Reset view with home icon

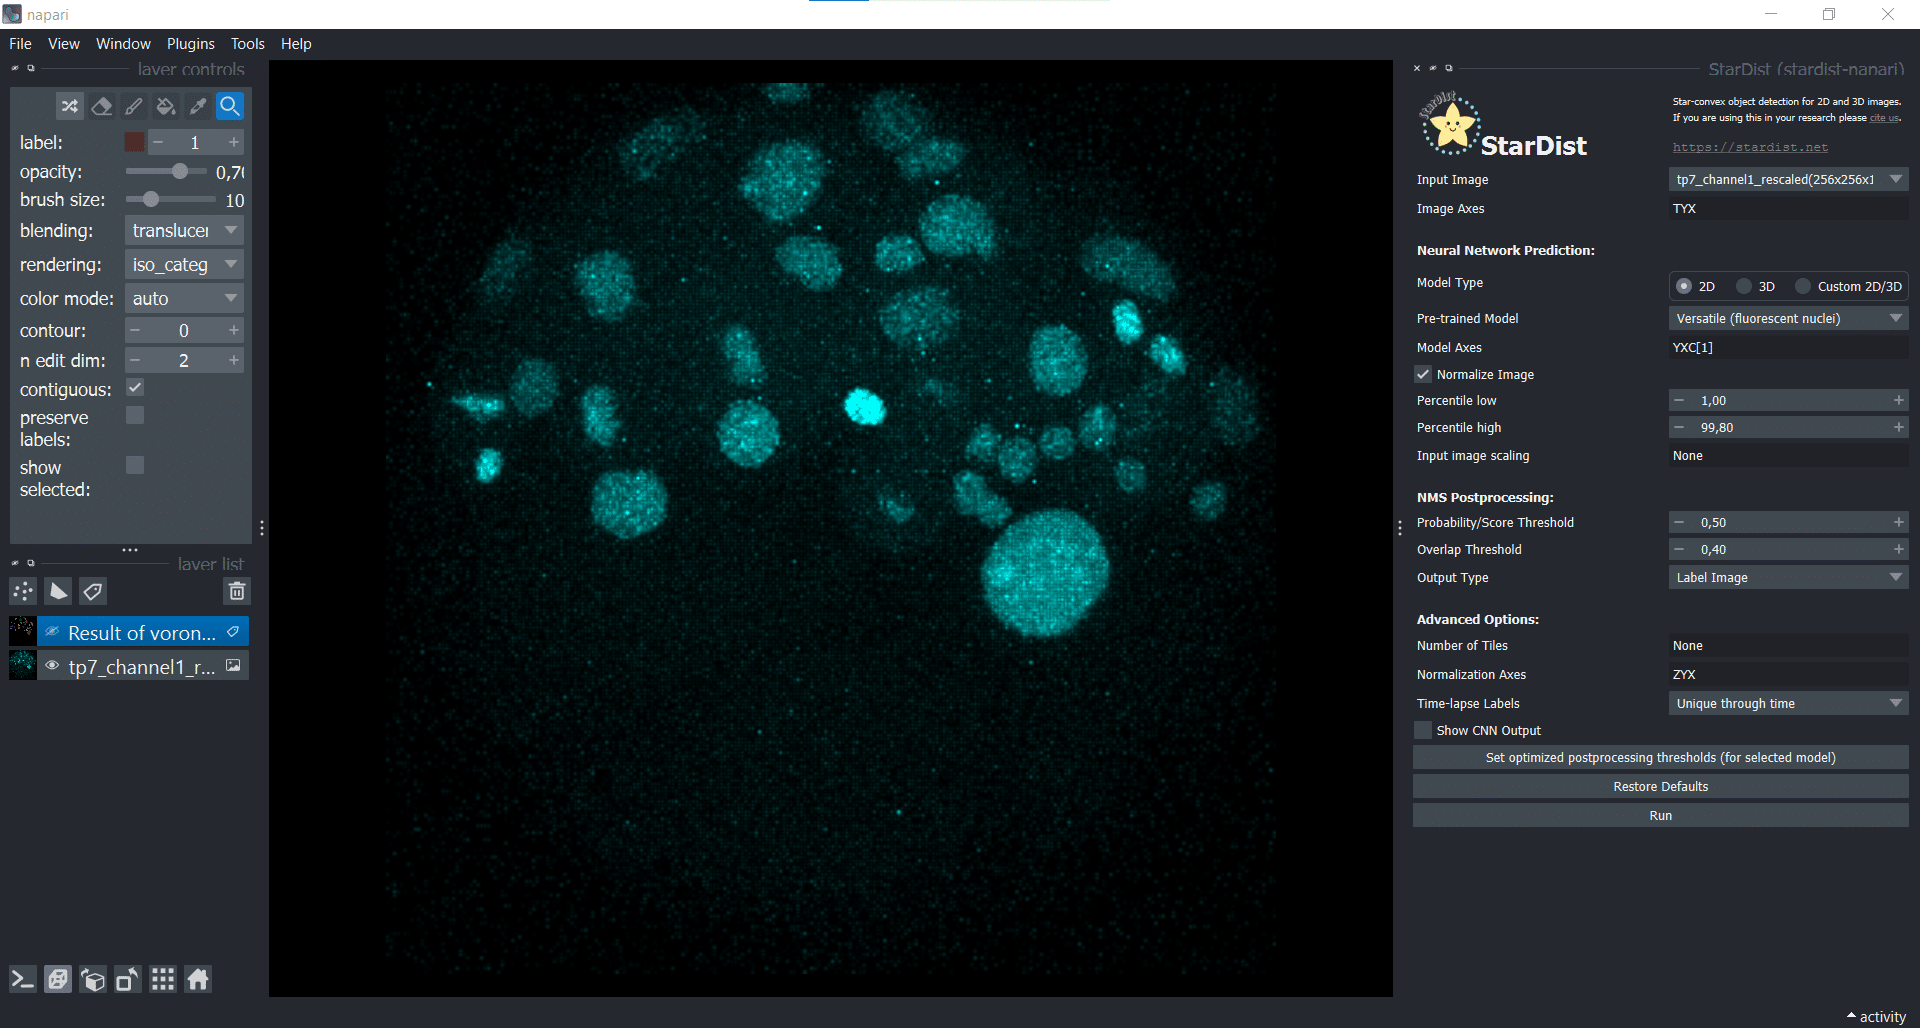coord(198,979)
